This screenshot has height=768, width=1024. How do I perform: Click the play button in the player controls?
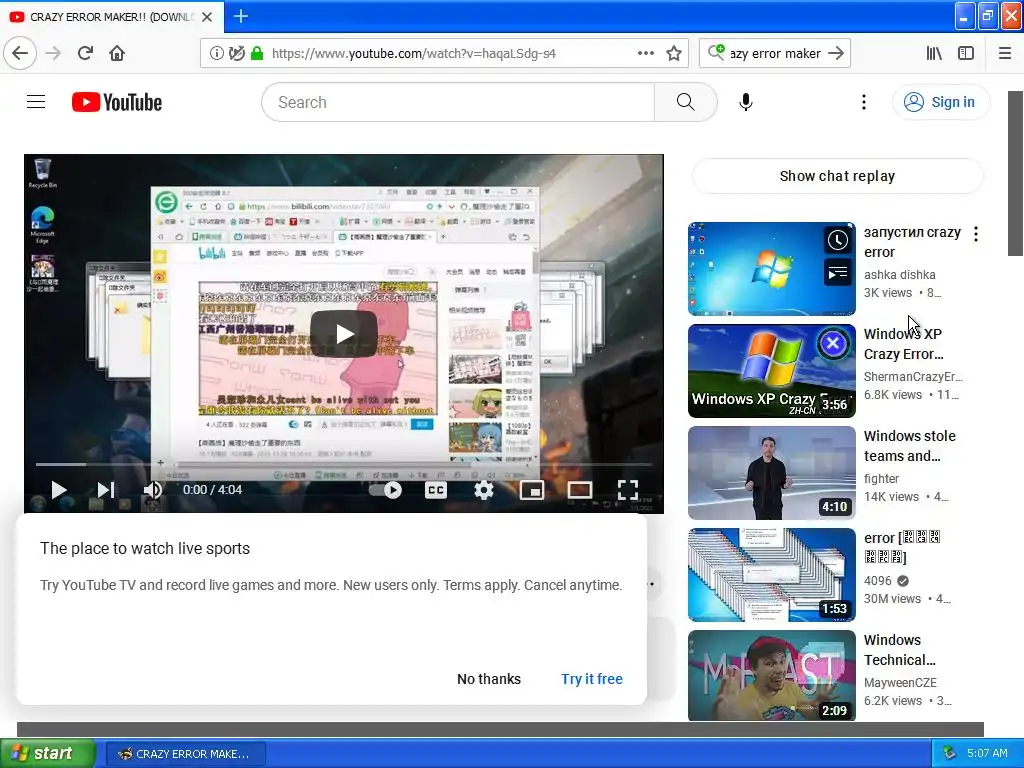(x=59, y=490)
